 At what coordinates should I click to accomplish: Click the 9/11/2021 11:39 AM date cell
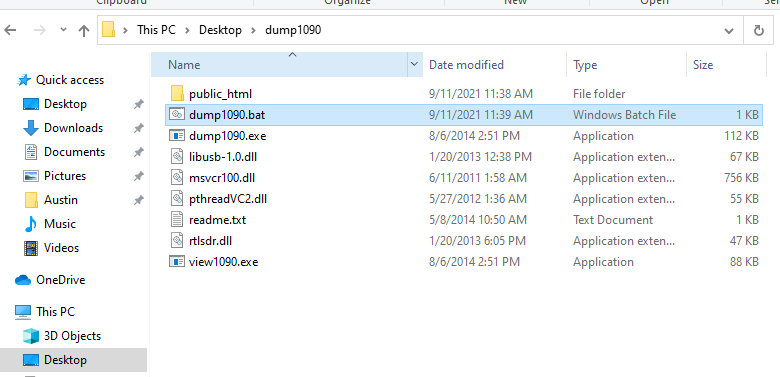pyautogui.click(x=481, y=114)
